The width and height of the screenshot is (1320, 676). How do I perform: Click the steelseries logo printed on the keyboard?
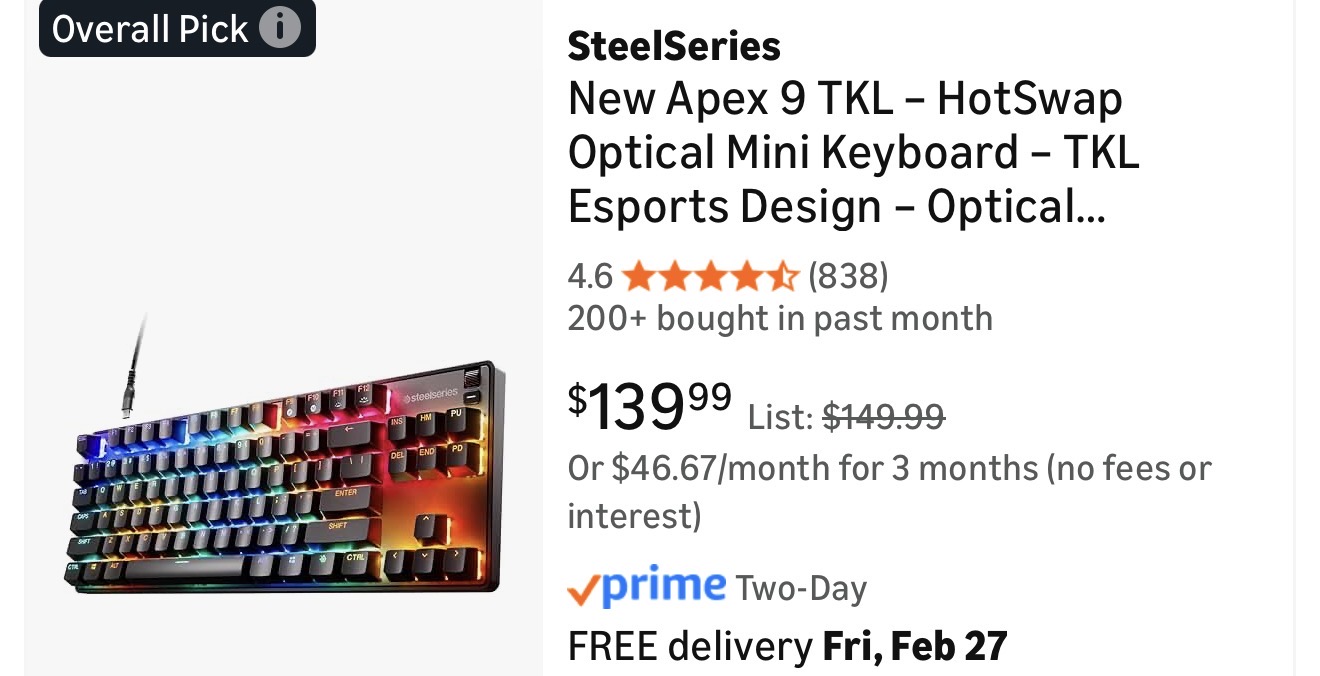429,397
